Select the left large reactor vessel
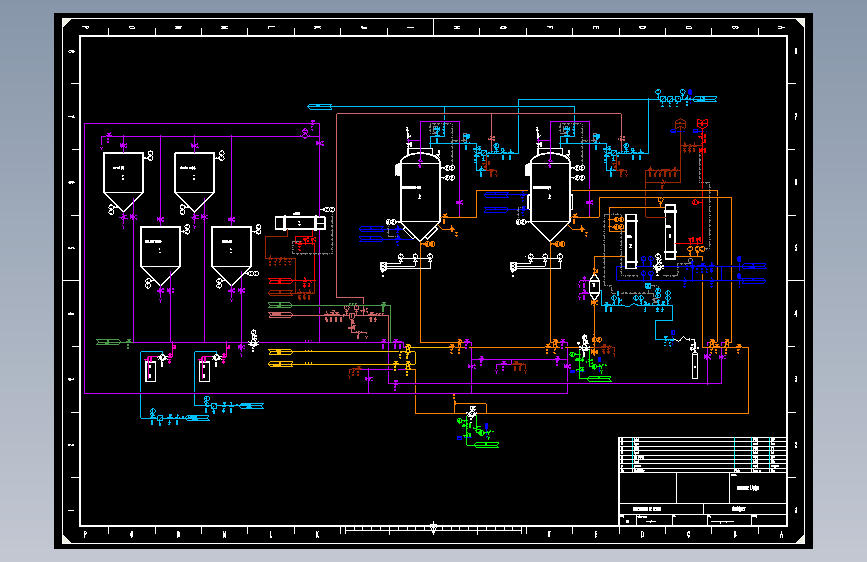Image resolution: width=867 pixels, height=562 pixels. coord(420,196)
